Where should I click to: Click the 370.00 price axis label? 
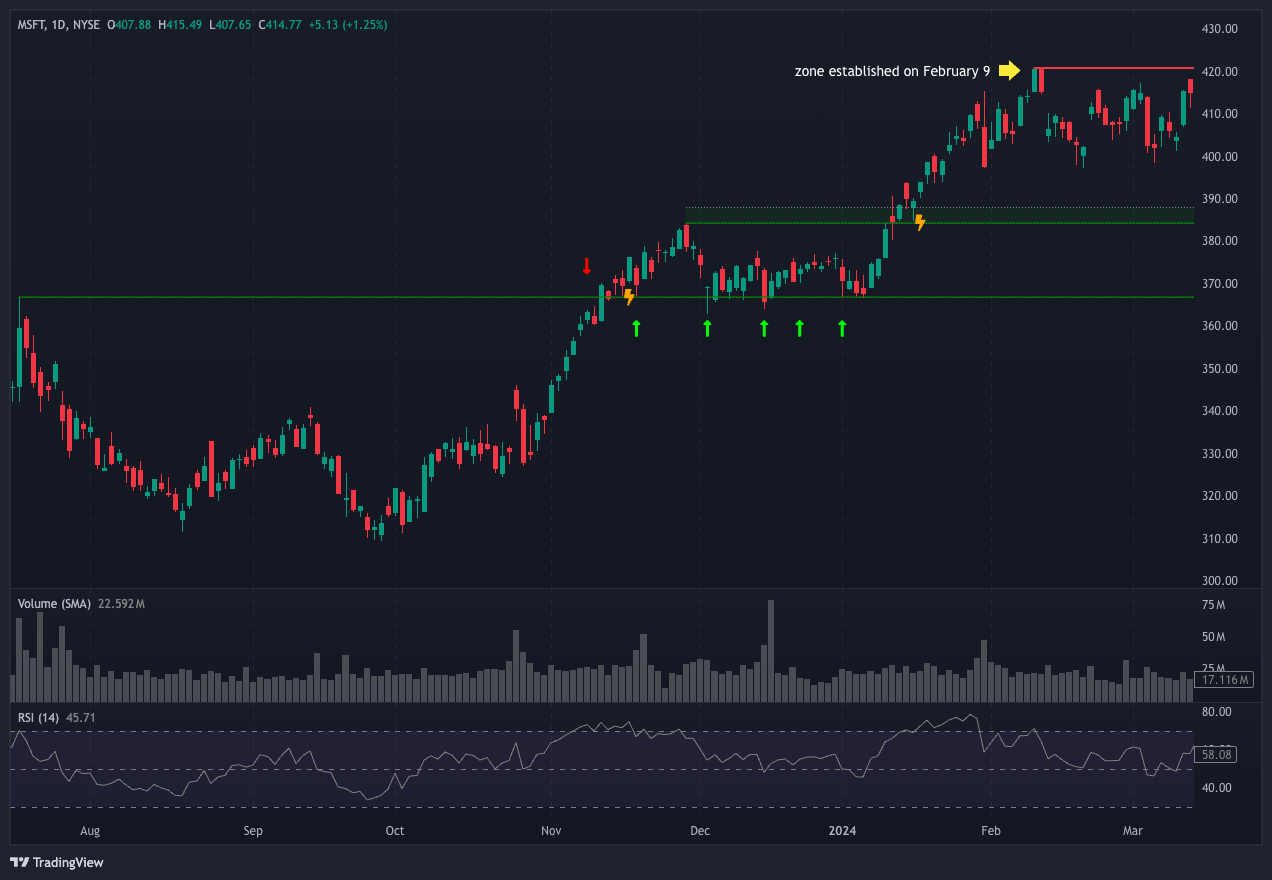click(1220, 284)
